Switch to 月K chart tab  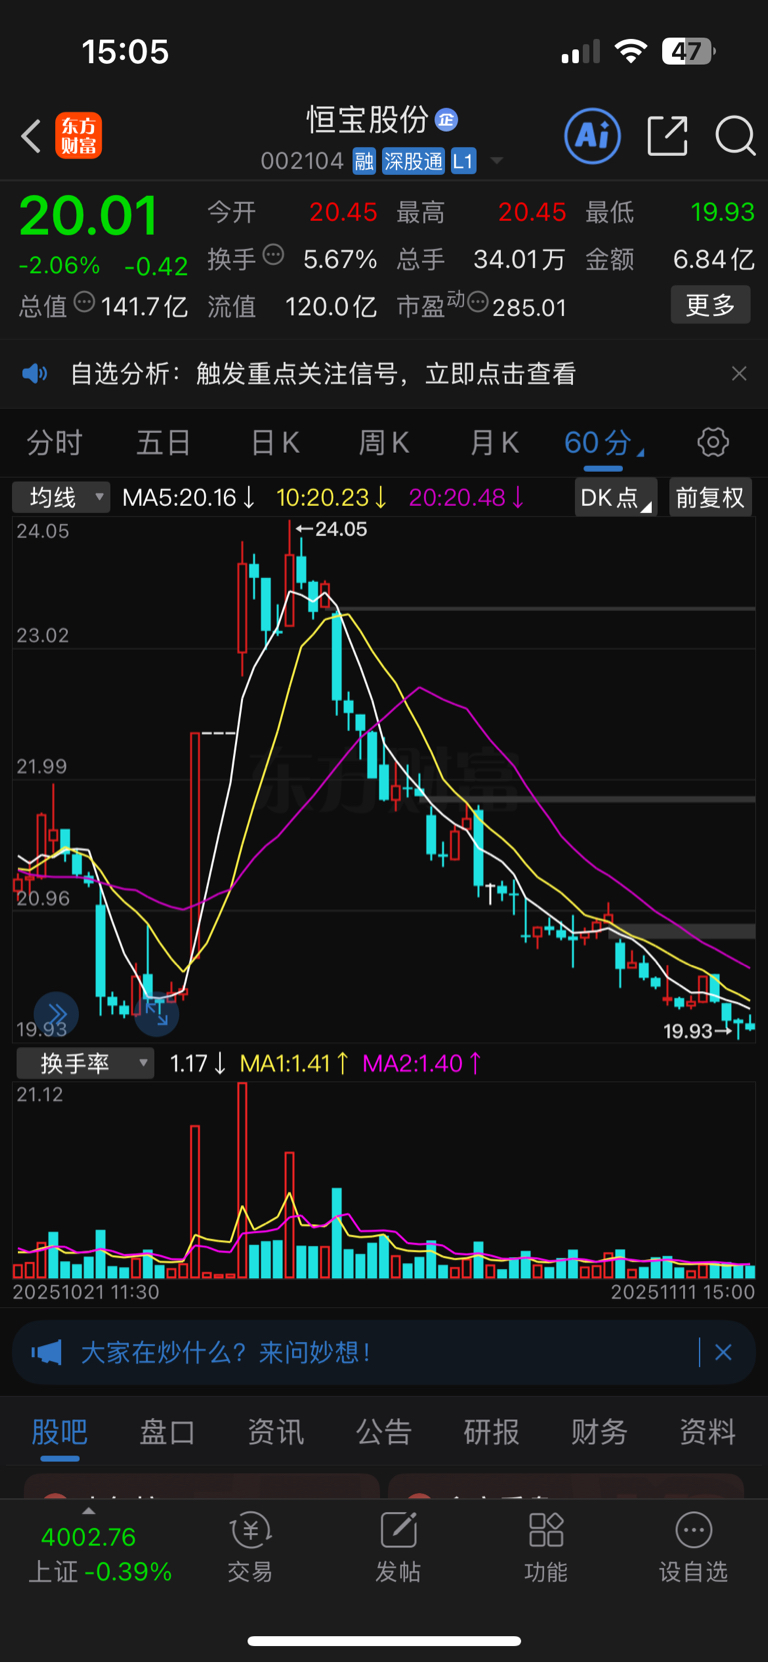tap(494, 442)
